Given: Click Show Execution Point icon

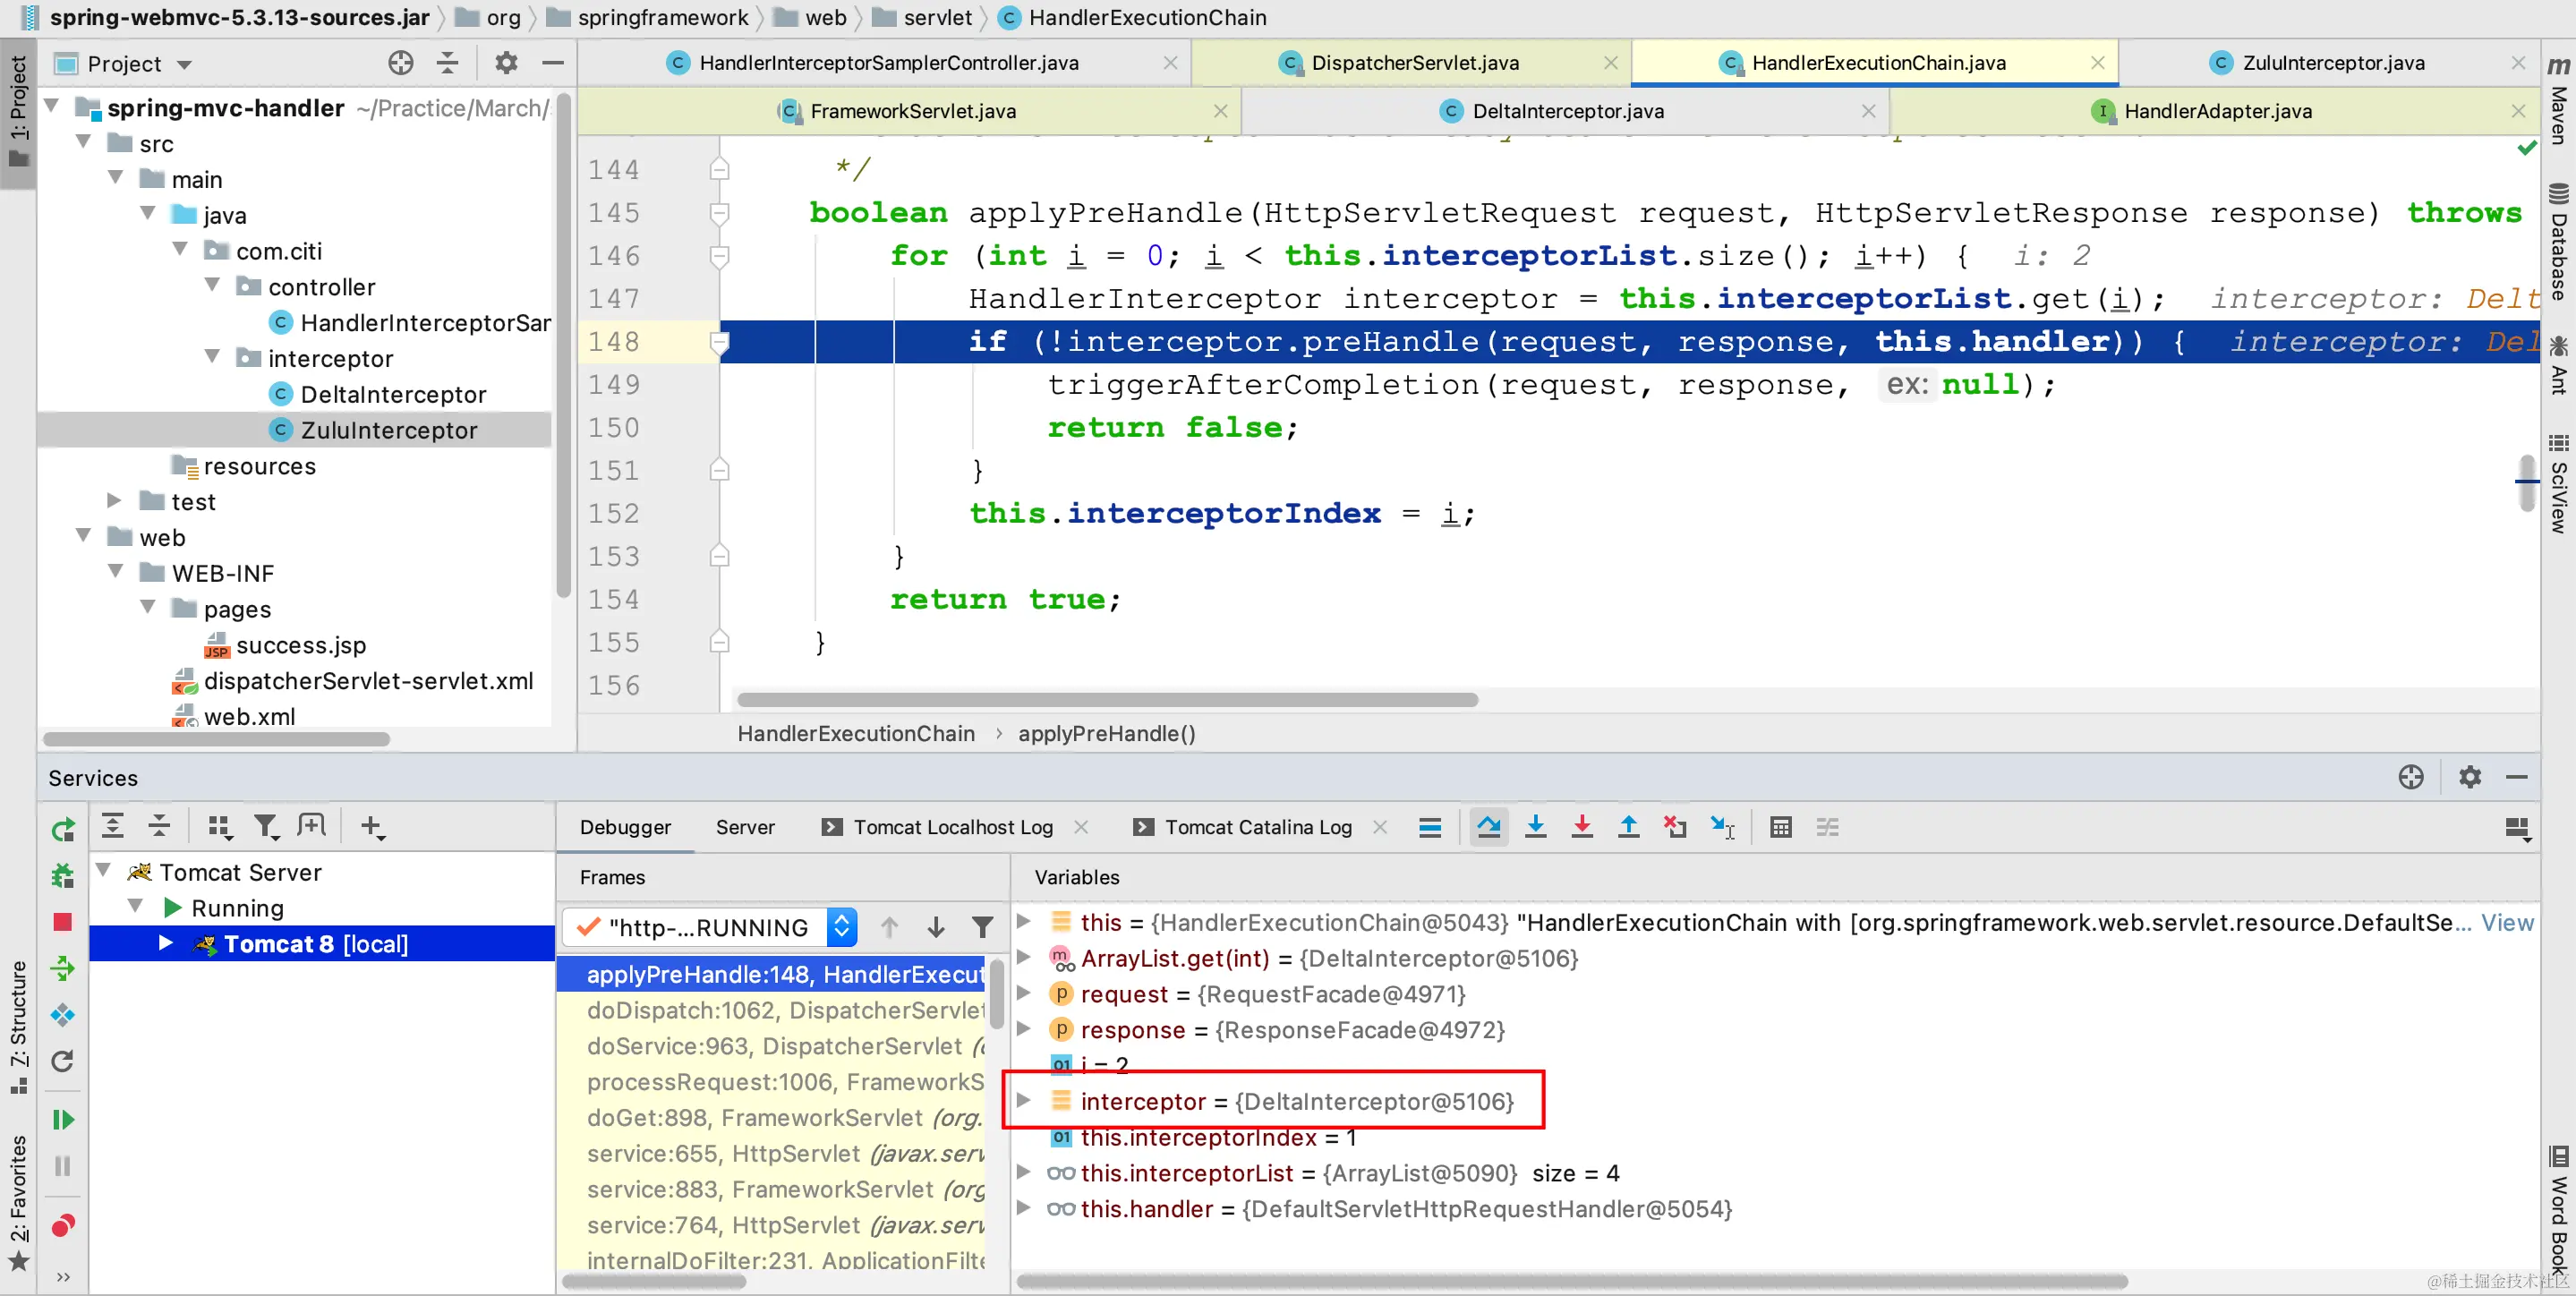Looking at the screenshot, I should click(x=1430, y=827).
